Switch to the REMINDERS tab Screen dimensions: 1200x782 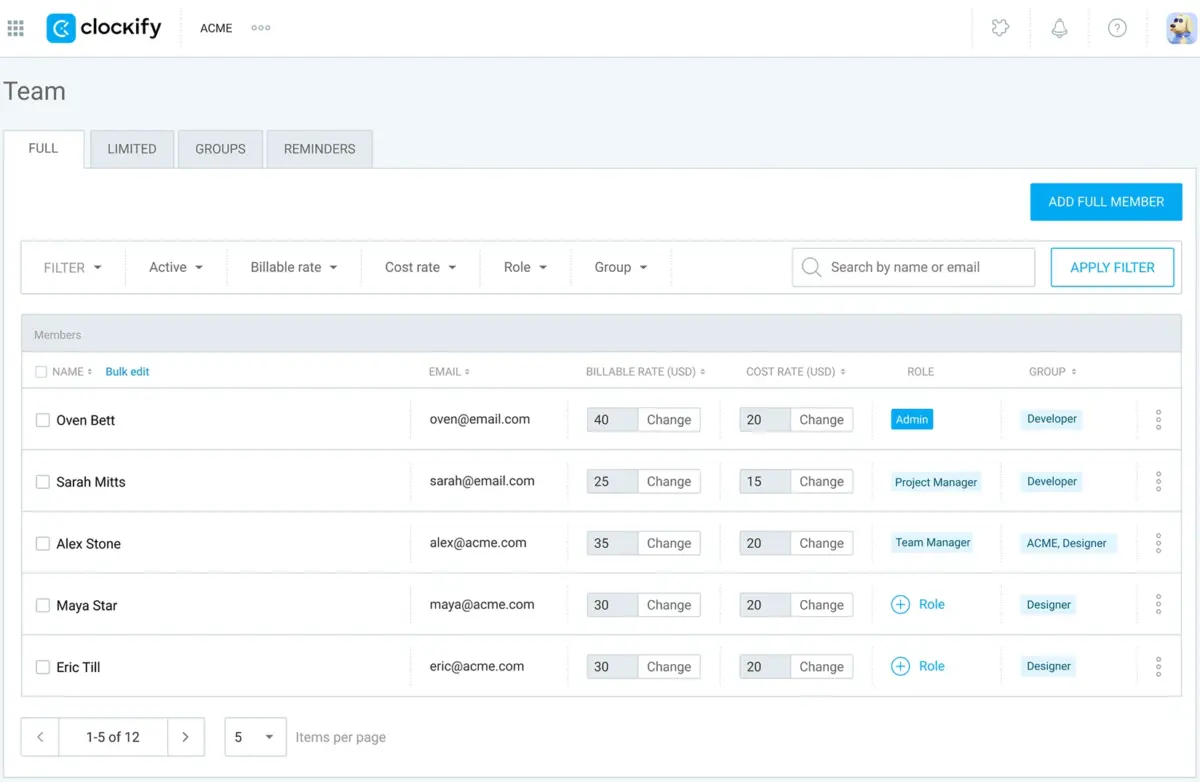320,149
